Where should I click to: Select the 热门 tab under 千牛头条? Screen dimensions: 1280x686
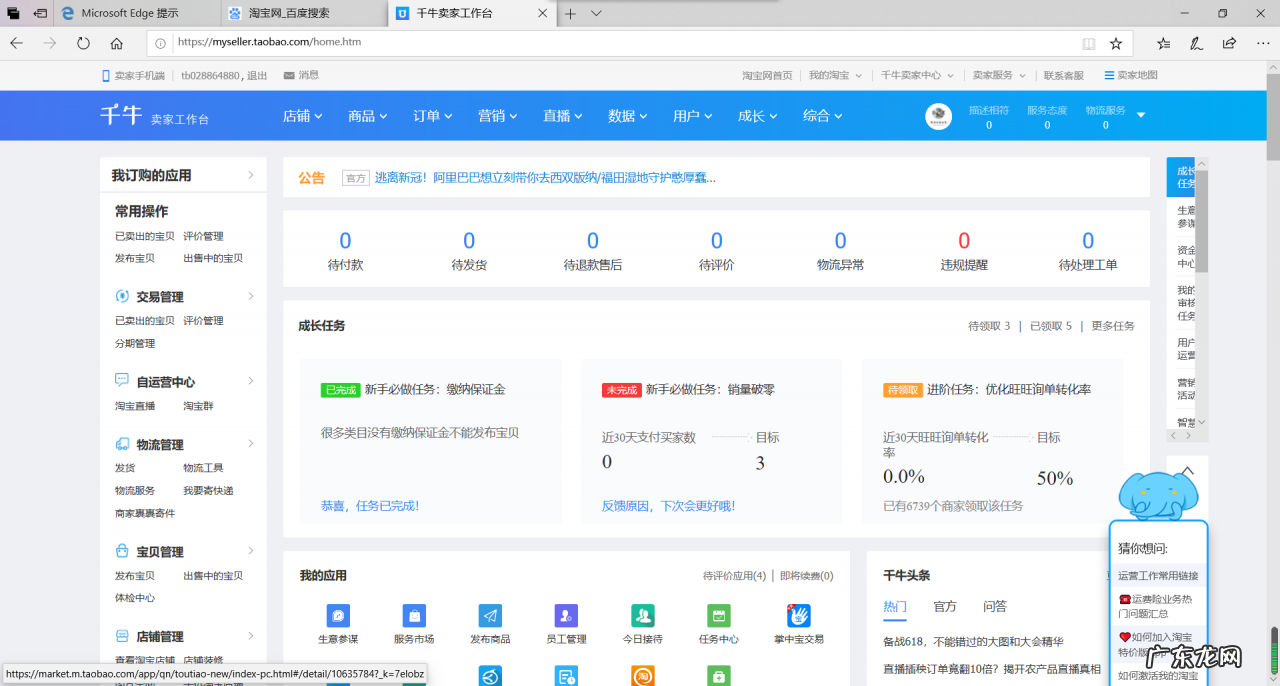point(895,606)
